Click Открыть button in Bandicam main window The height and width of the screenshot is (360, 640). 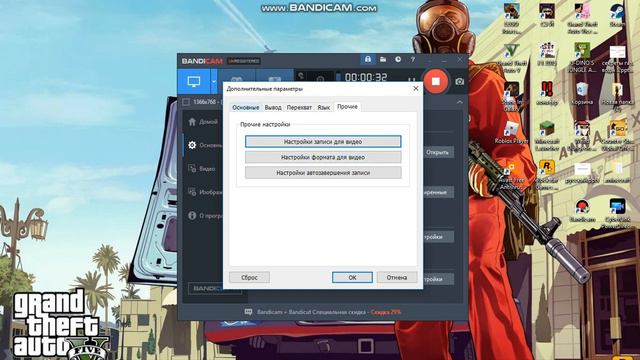tap(438, 152)
